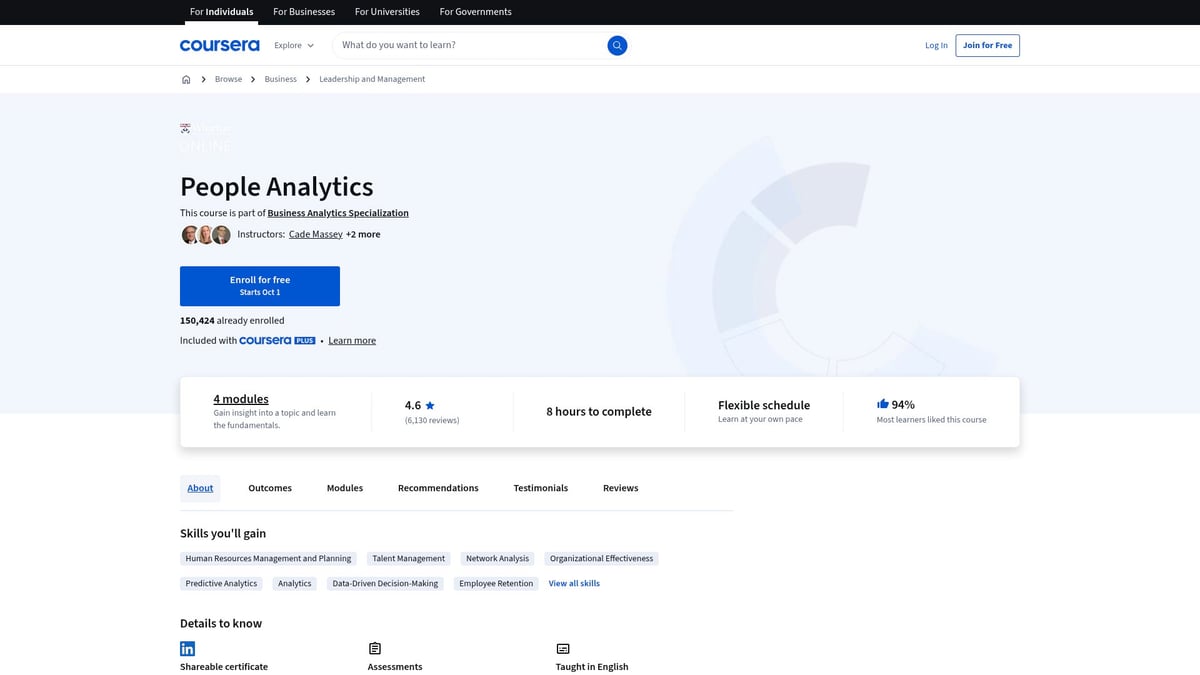Image resolution: width=1200 pixels, height=675 pixels.
Task: Click the search input field
Action: (x=470, y=45)
